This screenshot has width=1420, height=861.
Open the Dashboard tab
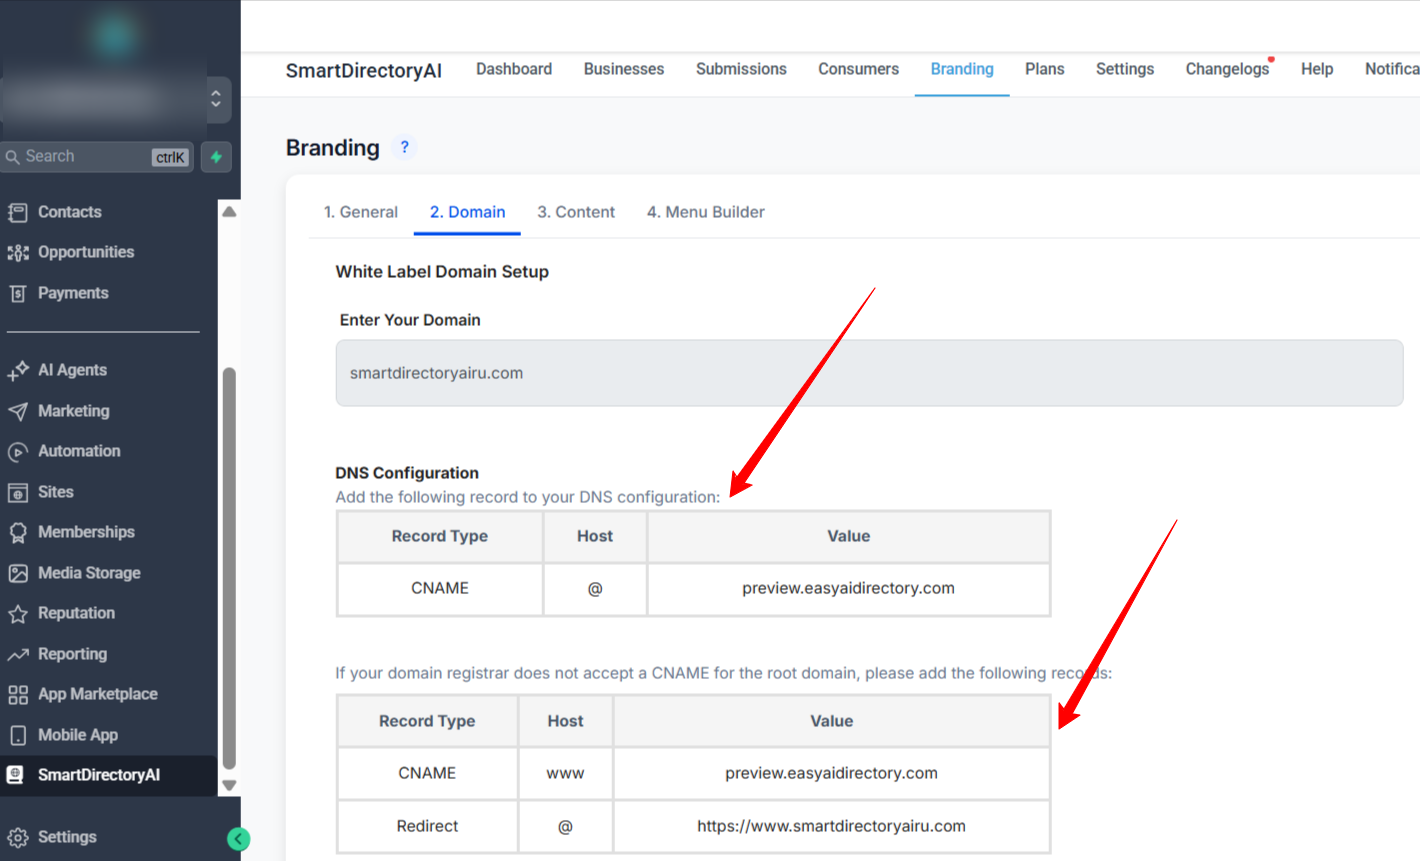(514, 69)
